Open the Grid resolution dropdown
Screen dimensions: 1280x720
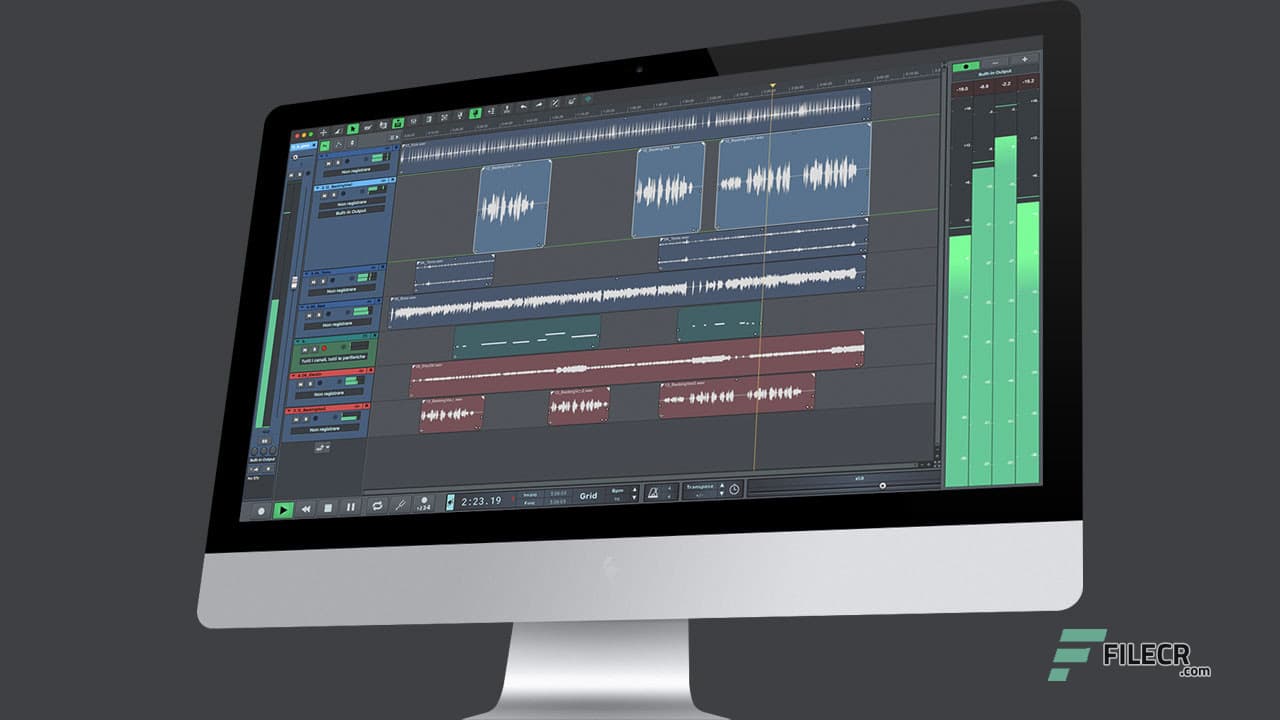coord(590,495)
